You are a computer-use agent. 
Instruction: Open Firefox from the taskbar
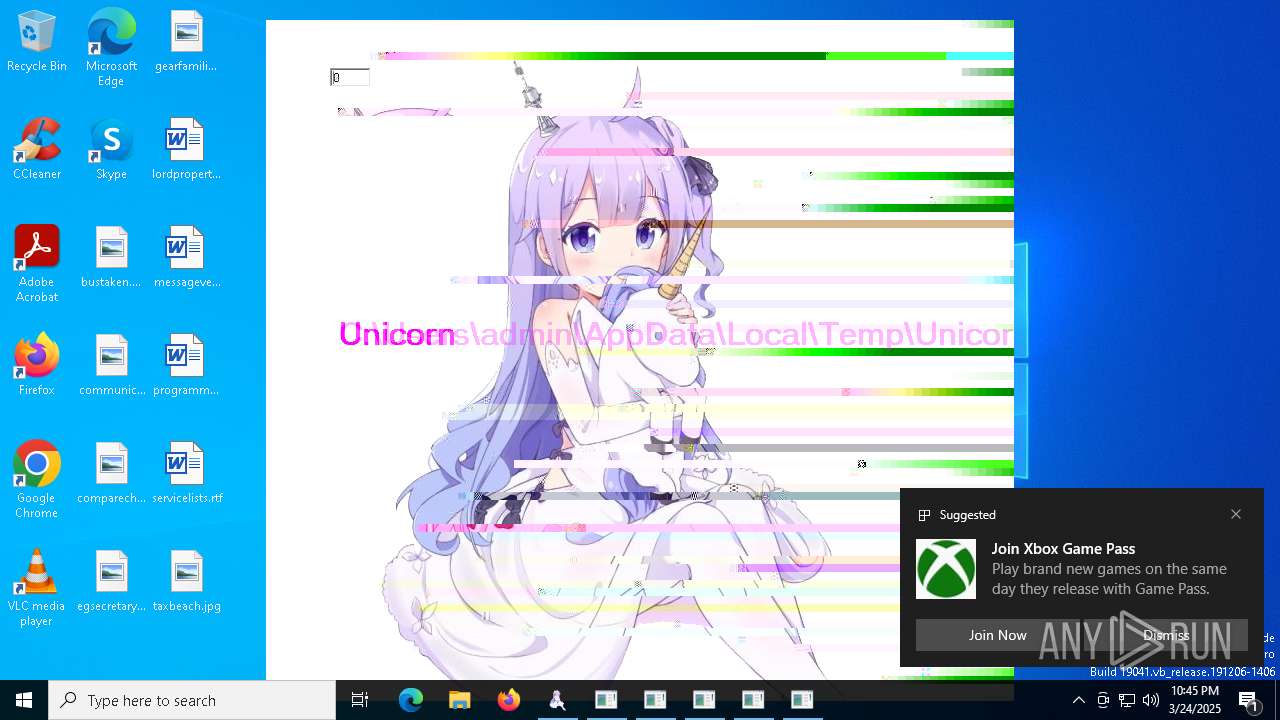tap(508, 700)
